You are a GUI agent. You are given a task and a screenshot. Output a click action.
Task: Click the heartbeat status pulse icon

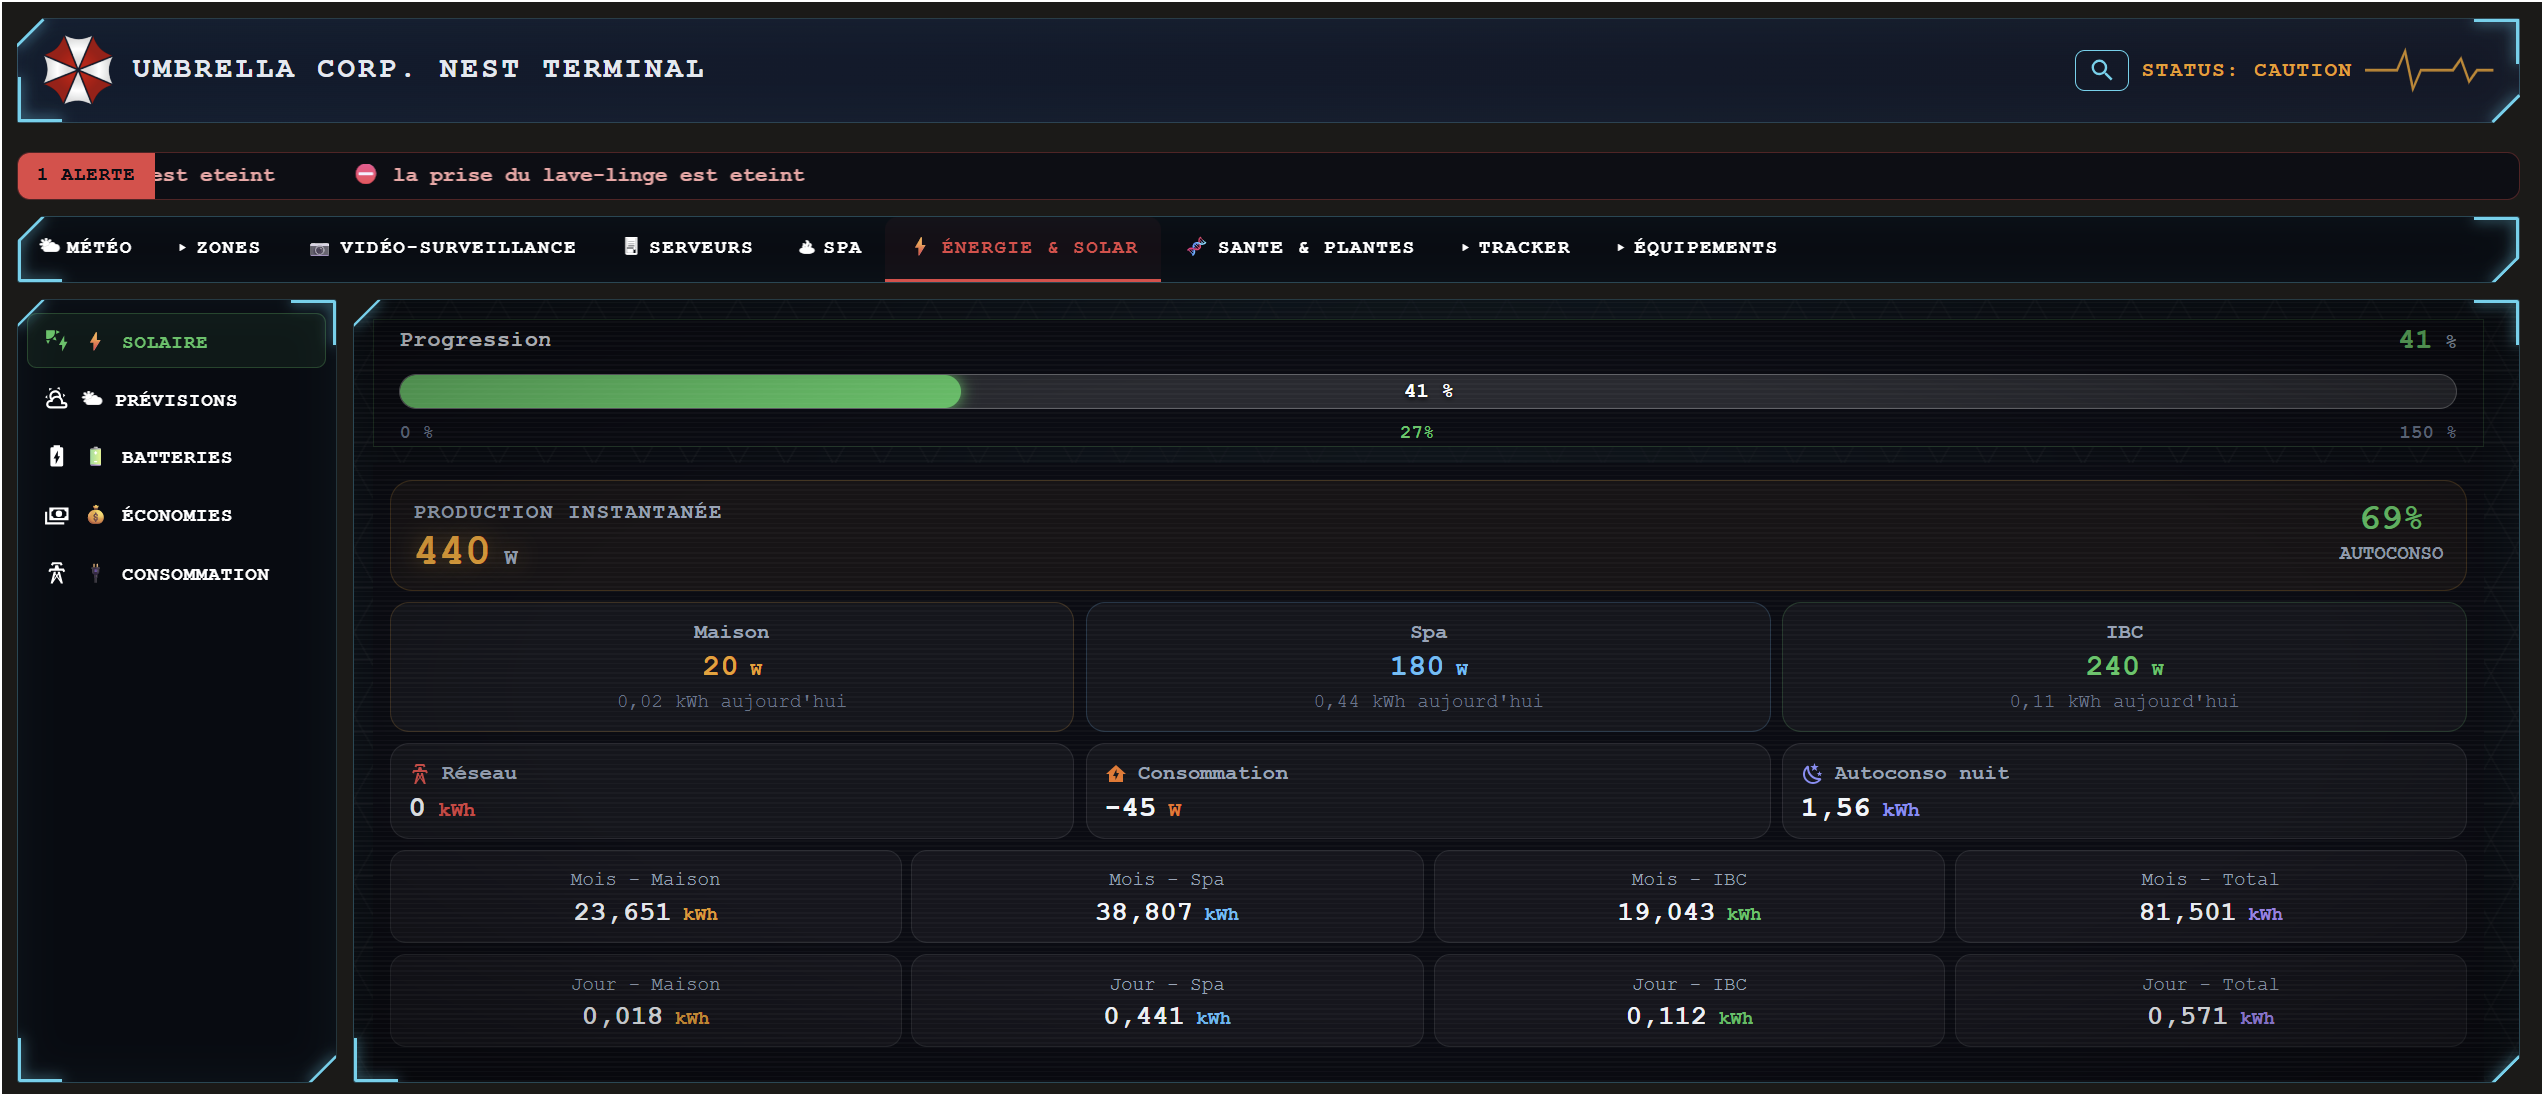pos(2429,70)
